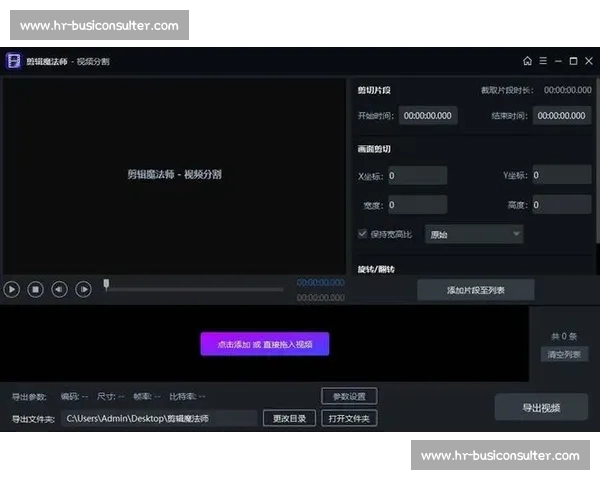Stop video playback
This screenshot has width=600, height=480.
[x=36, y=289]
